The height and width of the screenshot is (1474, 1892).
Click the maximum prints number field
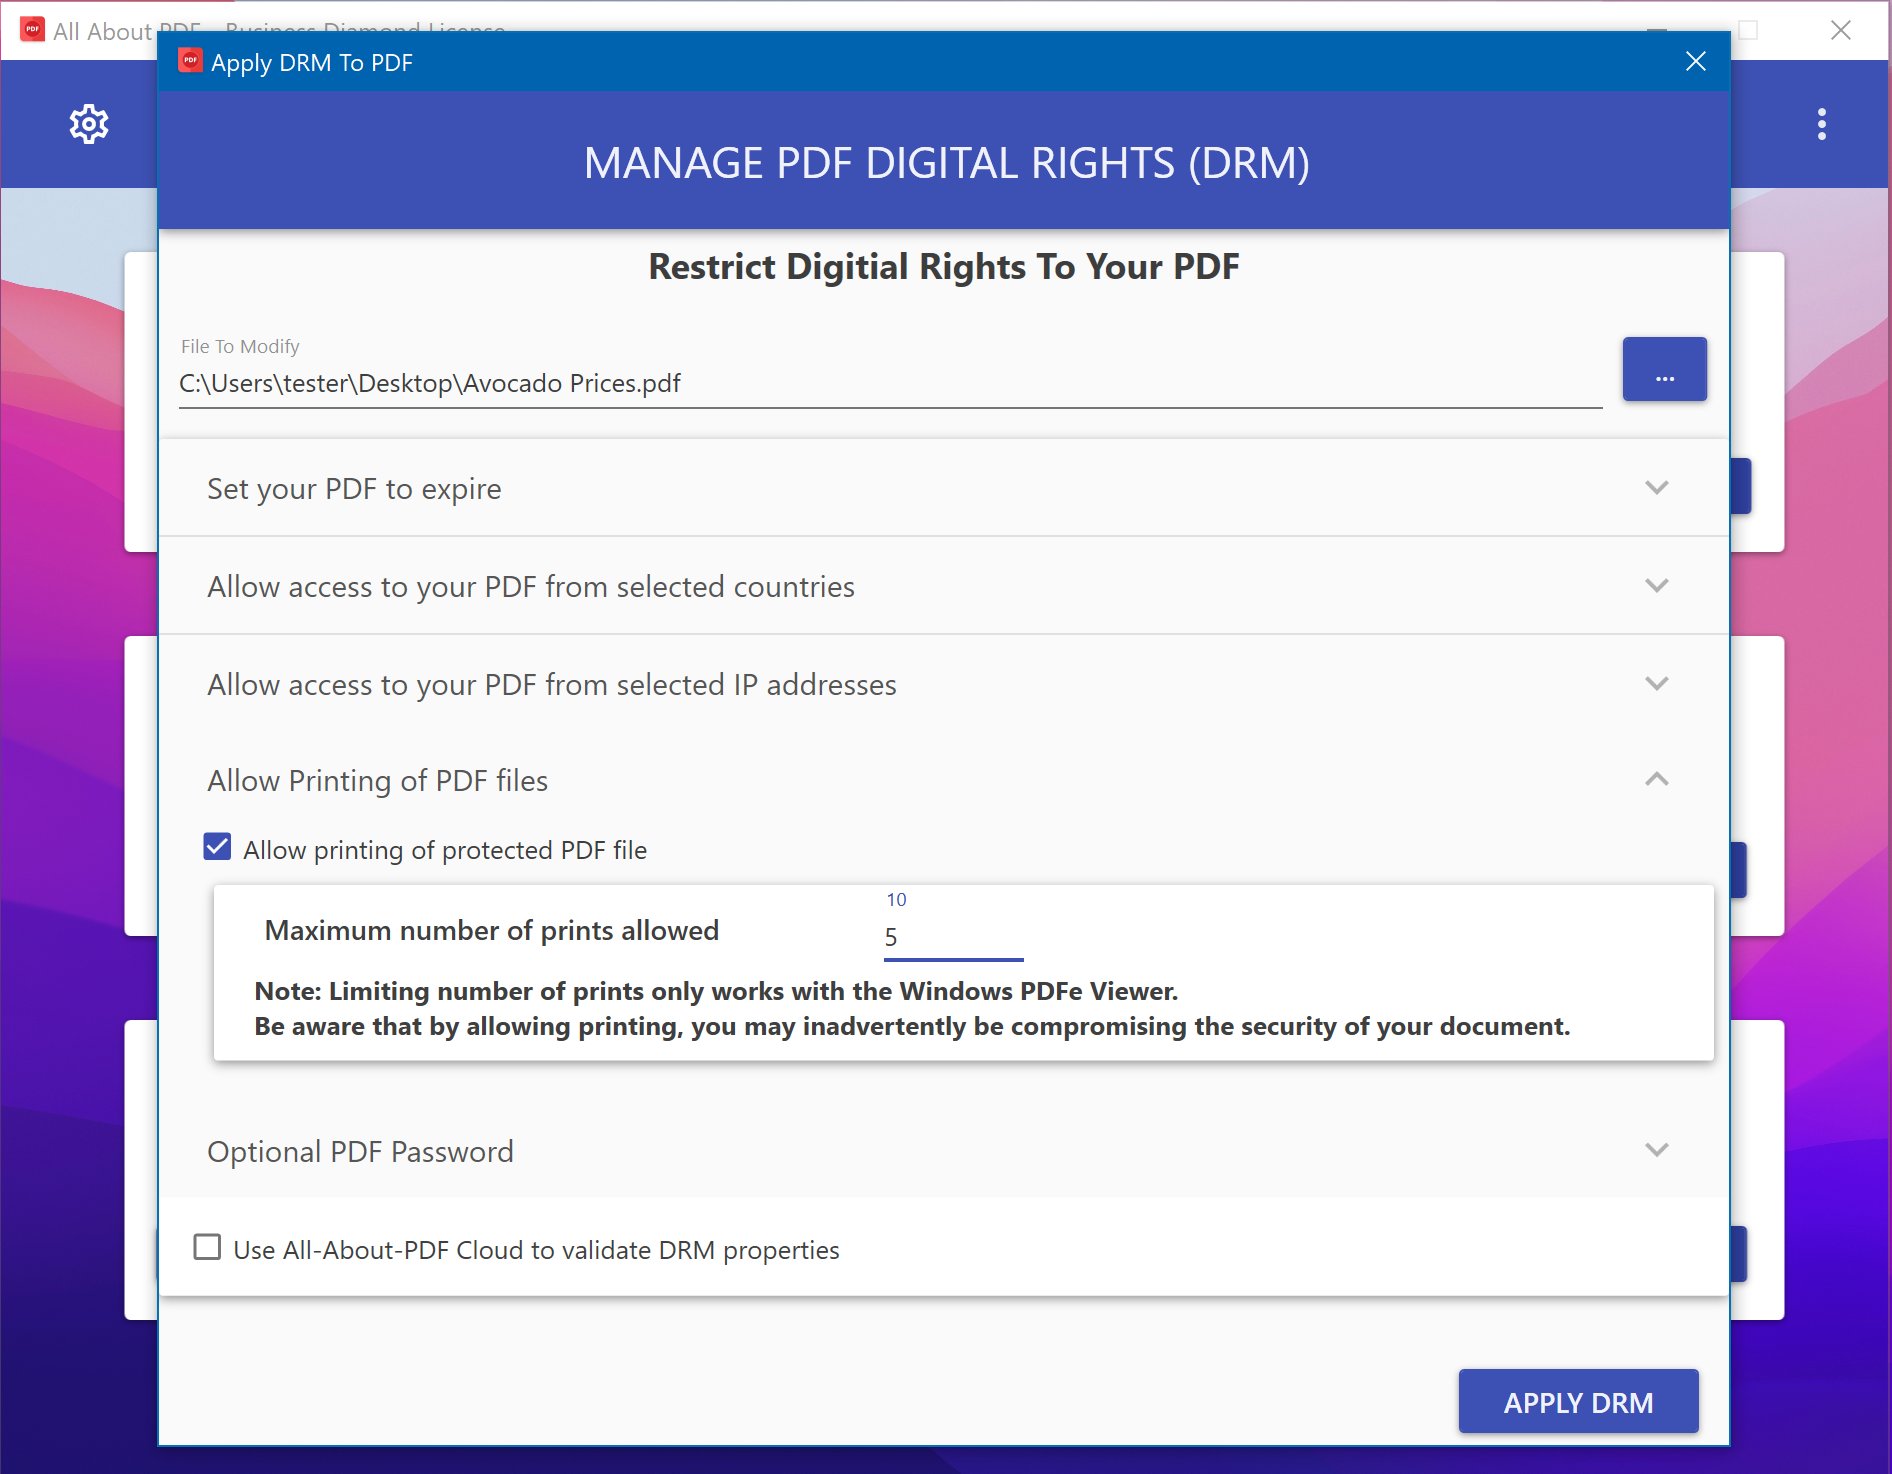coord(953,938)
